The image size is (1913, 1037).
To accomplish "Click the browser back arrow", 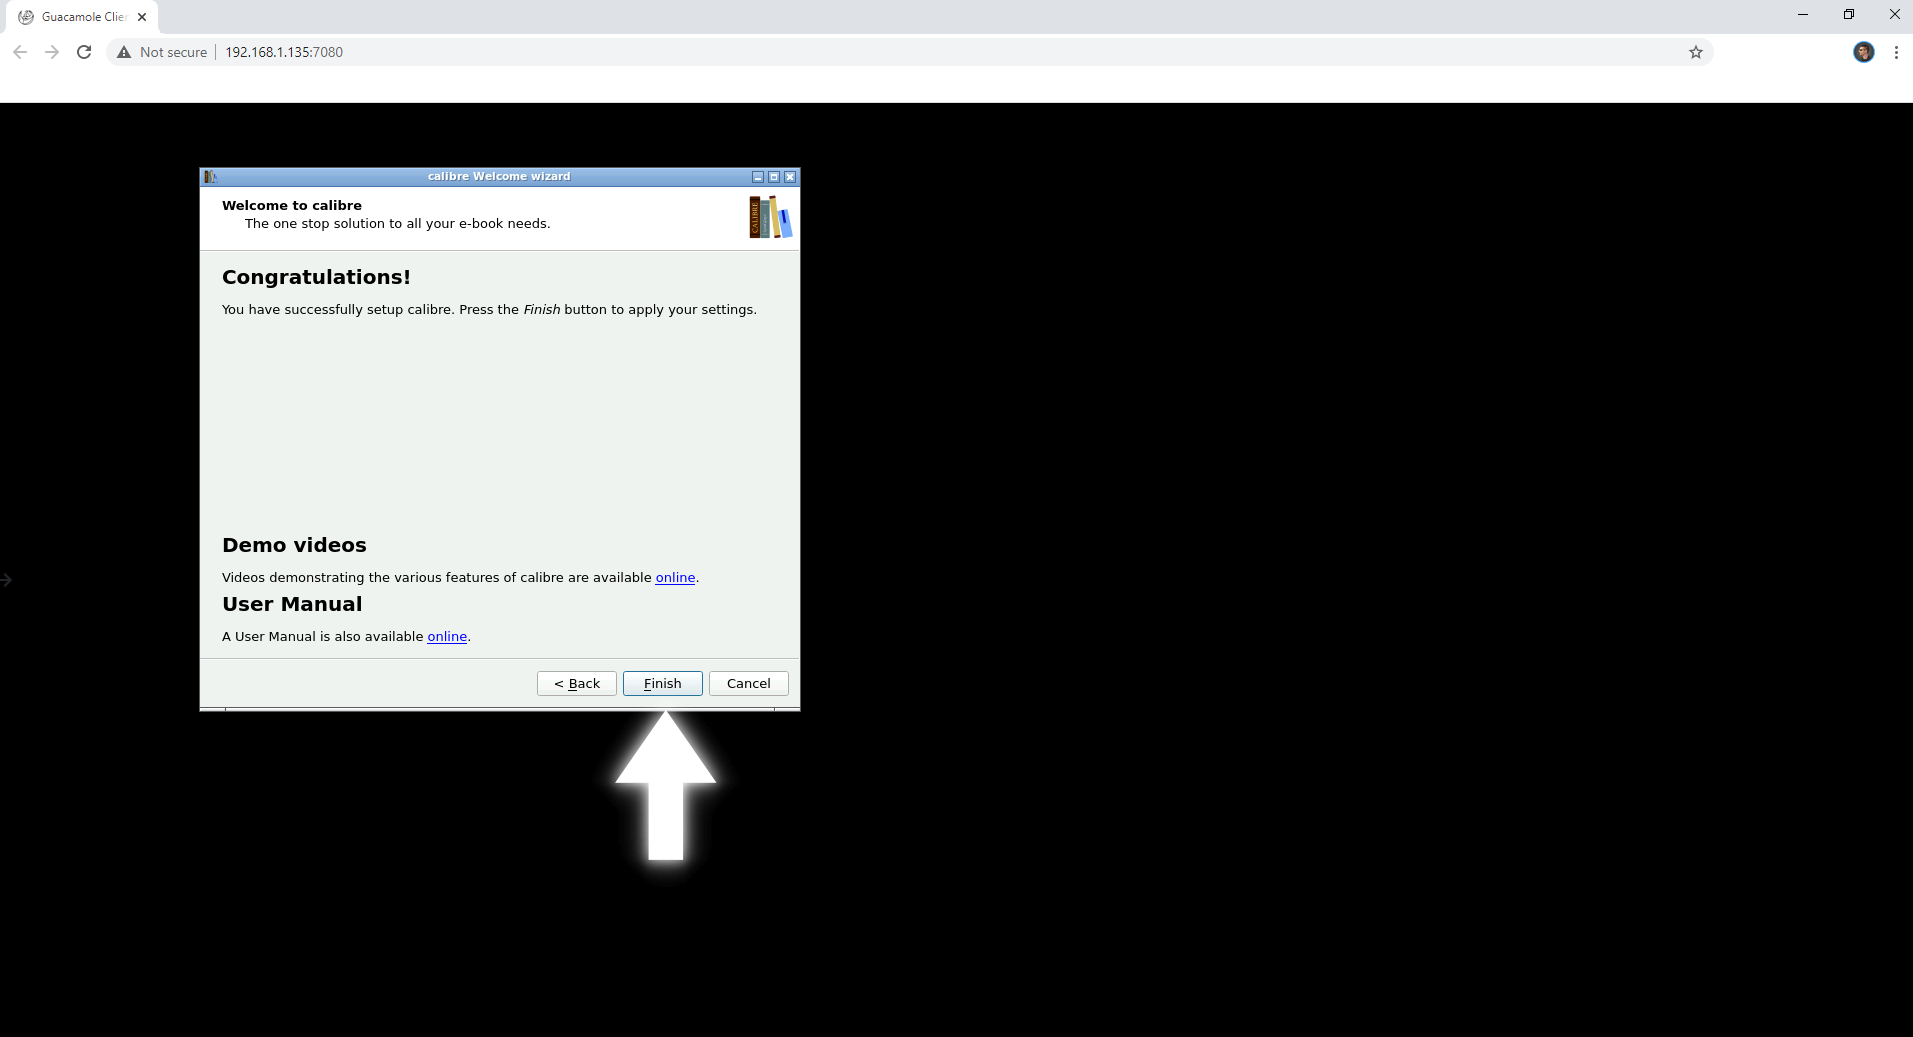I will click(20, 52).
